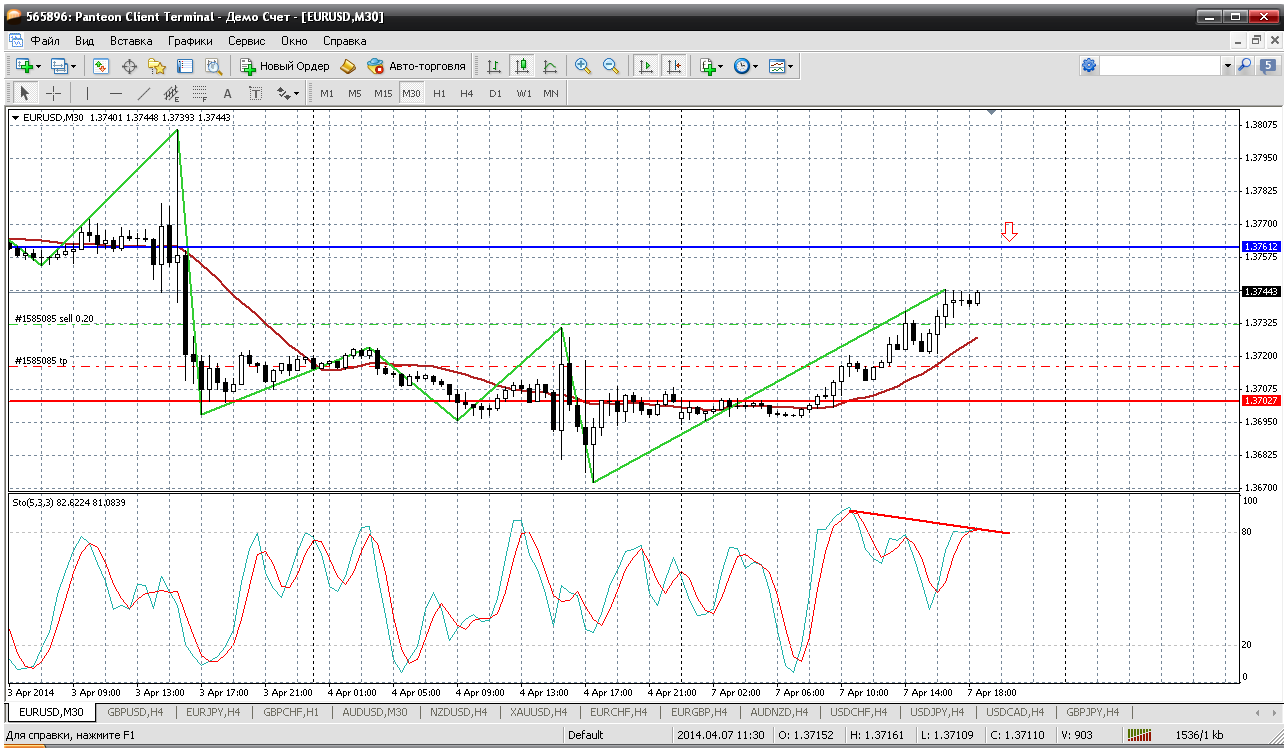Open the blue gear icon by search box
Viewport: 1288px width, 748px height.
(x=1089, y=66)
